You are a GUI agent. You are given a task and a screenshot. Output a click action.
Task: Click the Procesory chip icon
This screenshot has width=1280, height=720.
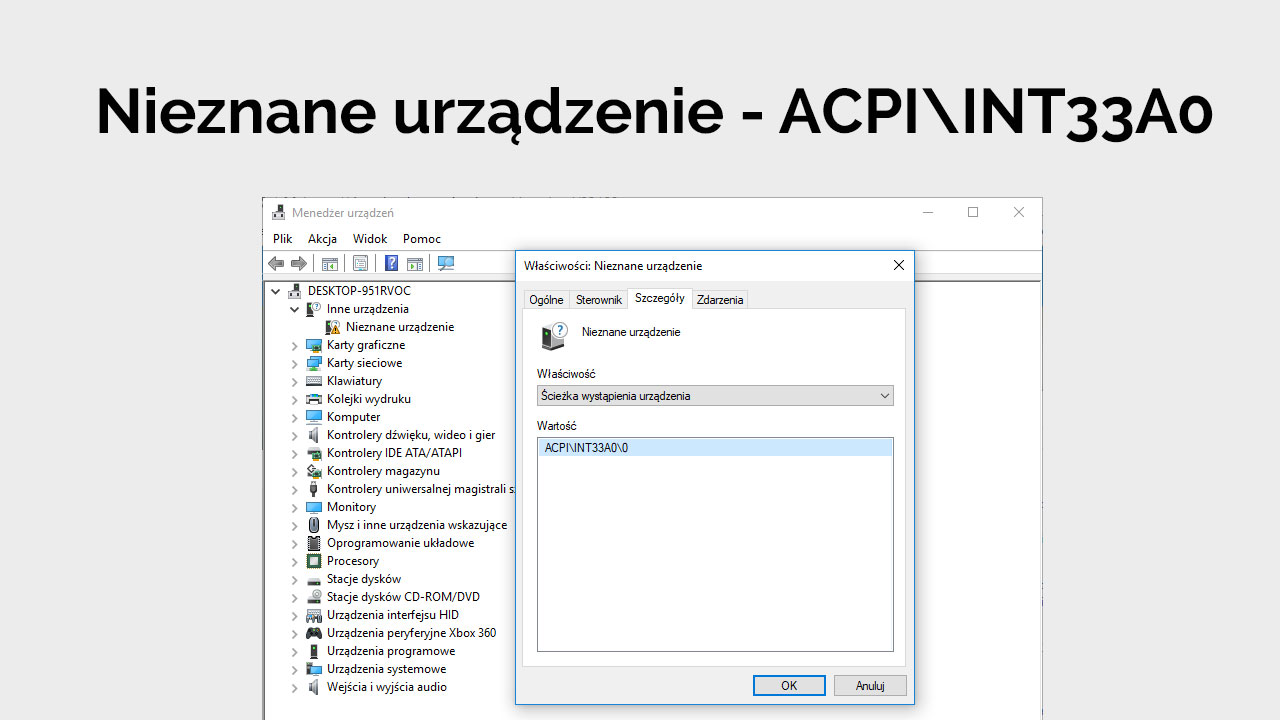314,561
